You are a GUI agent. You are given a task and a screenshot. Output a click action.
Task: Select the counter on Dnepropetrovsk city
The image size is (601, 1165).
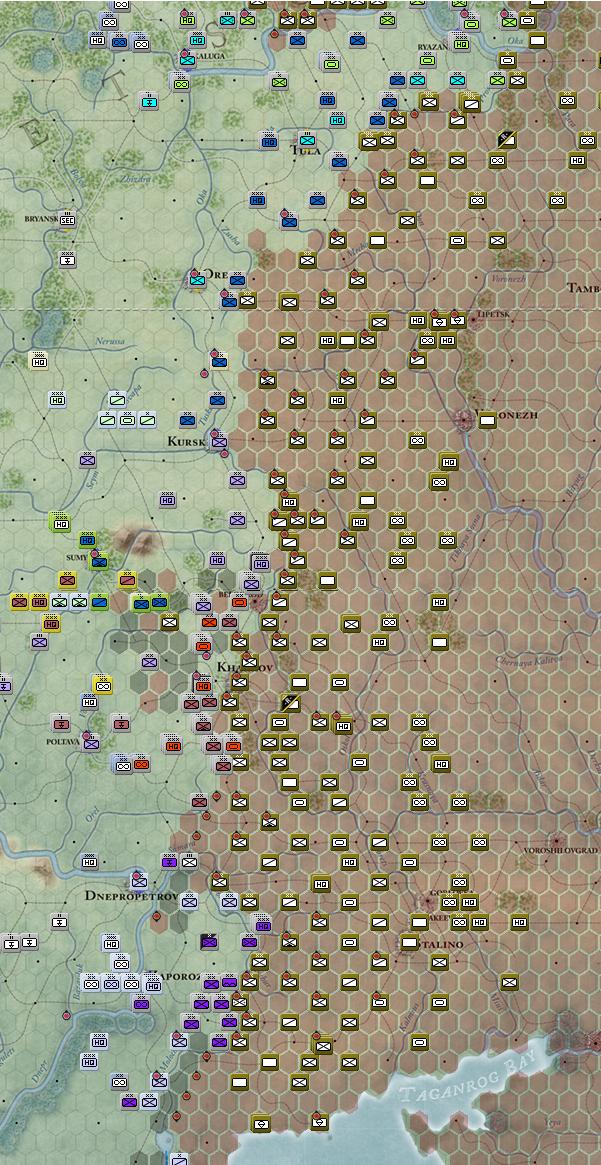pos(139,882)
